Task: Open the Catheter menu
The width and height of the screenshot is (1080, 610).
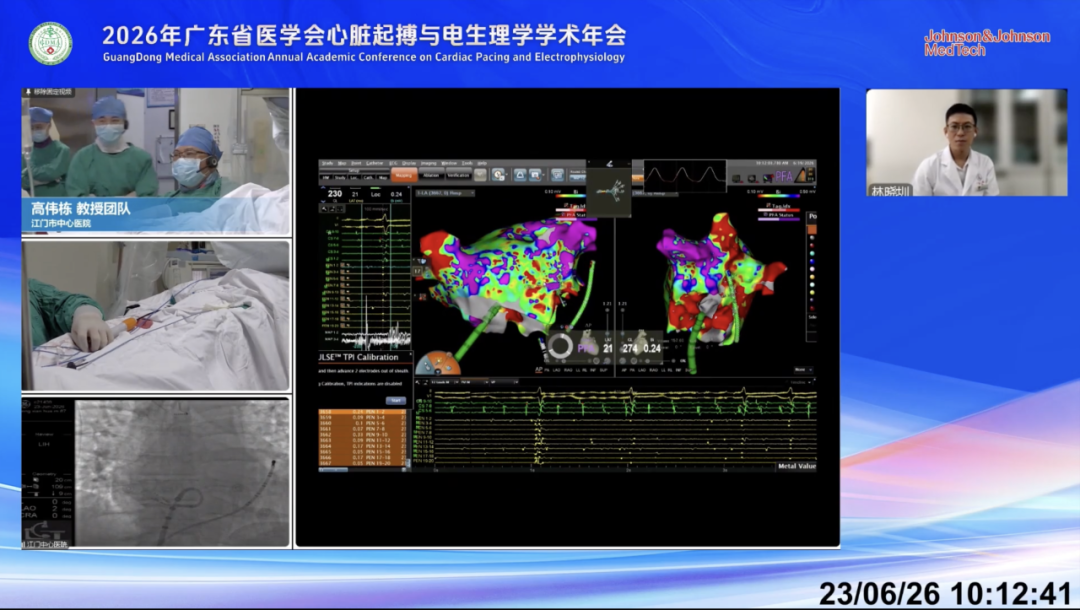Action: point(375,163)
